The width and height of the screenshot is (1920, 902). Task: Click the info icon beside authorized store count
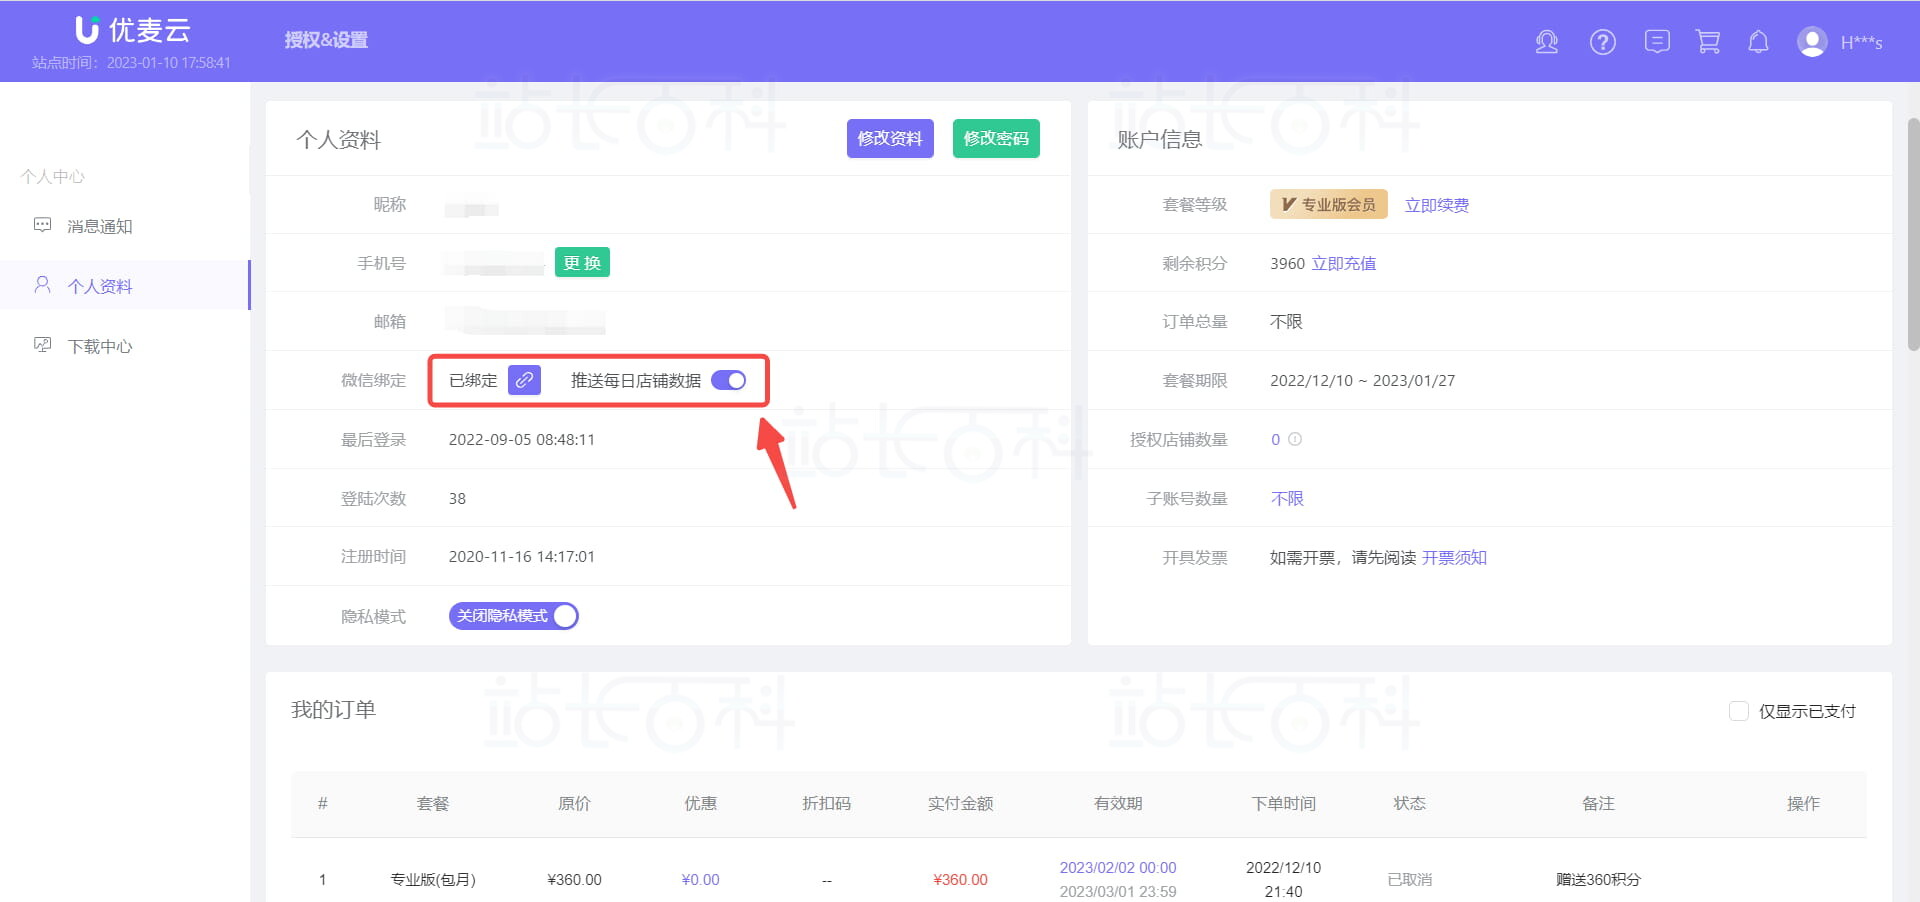[x=1295, y=439]
